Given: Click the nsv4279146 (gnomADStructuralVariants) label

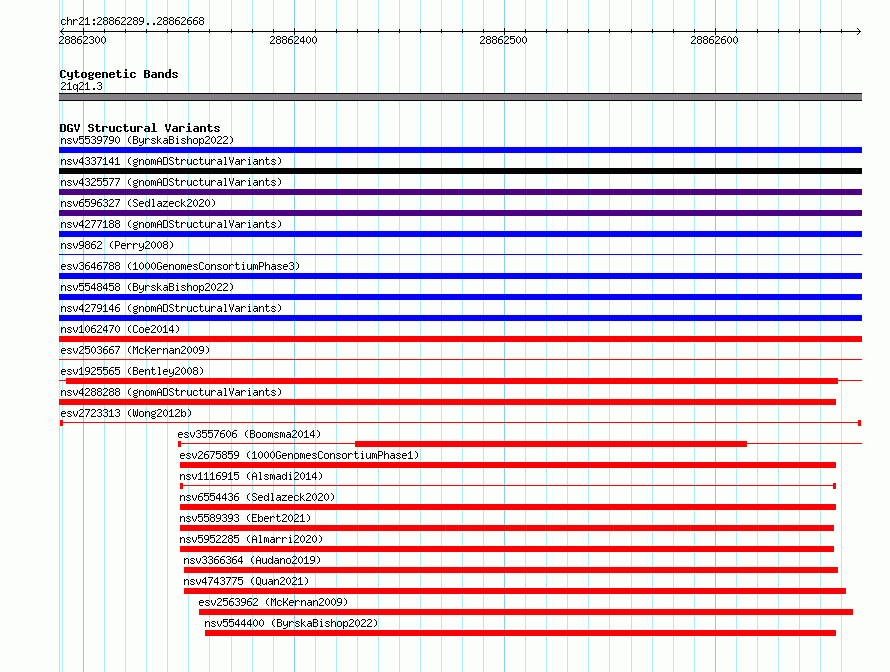Looking at the screenshot, I should [x=171, y=308].
